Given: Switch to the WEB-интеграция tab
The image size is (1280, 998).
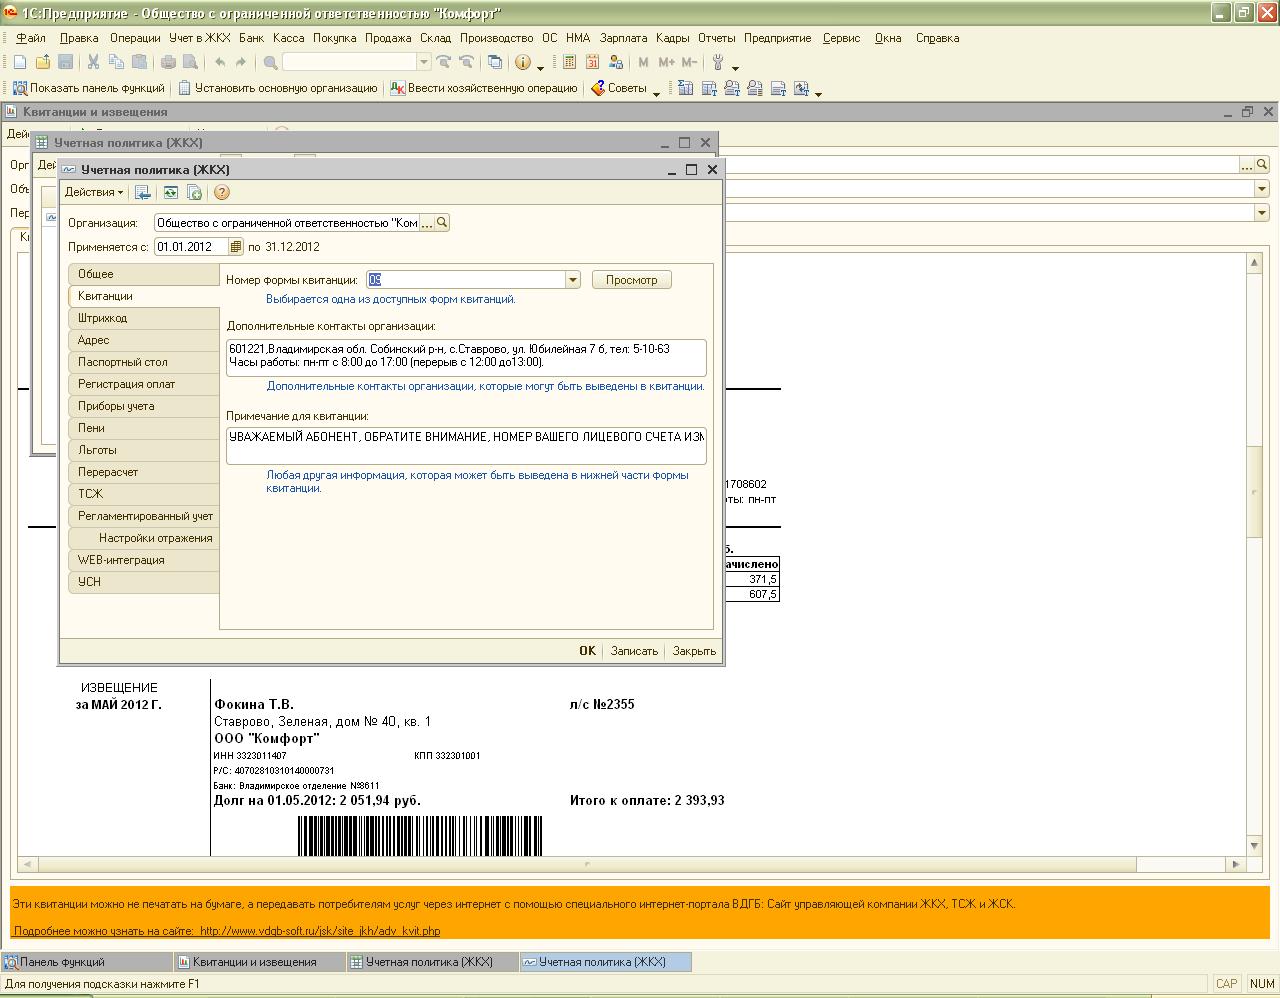Looking at the screenshot, I should [144, 560].
